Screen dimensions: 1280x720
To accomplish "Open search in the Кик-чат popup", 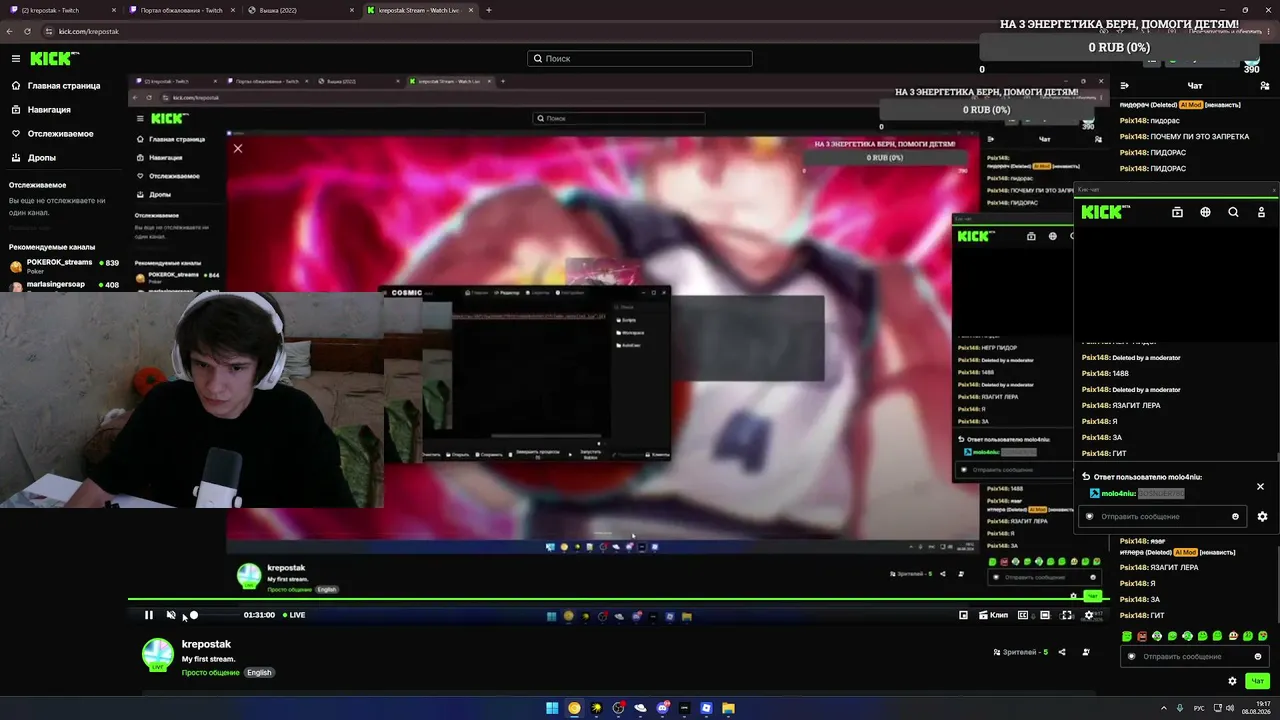I will point(1233,212).
